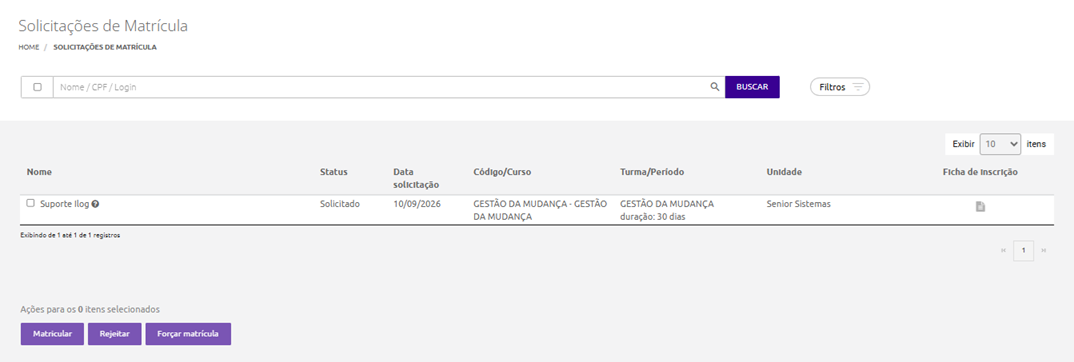The height and width of the screenshot is (362, 1074).
Task: Open the Exibir items-per-page dropdown
Action: 1000,144
